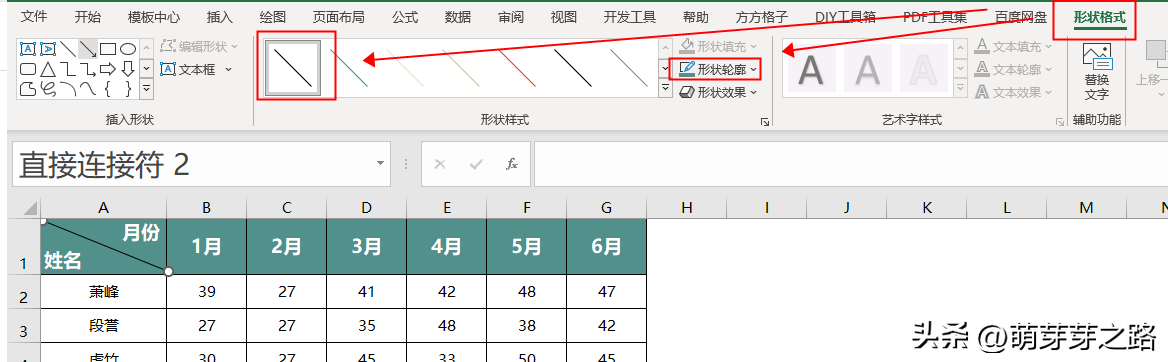This screenshot has height=362, width=1168.
Task: Click the 6月 header cell
Action: click(x=607, y=247)
